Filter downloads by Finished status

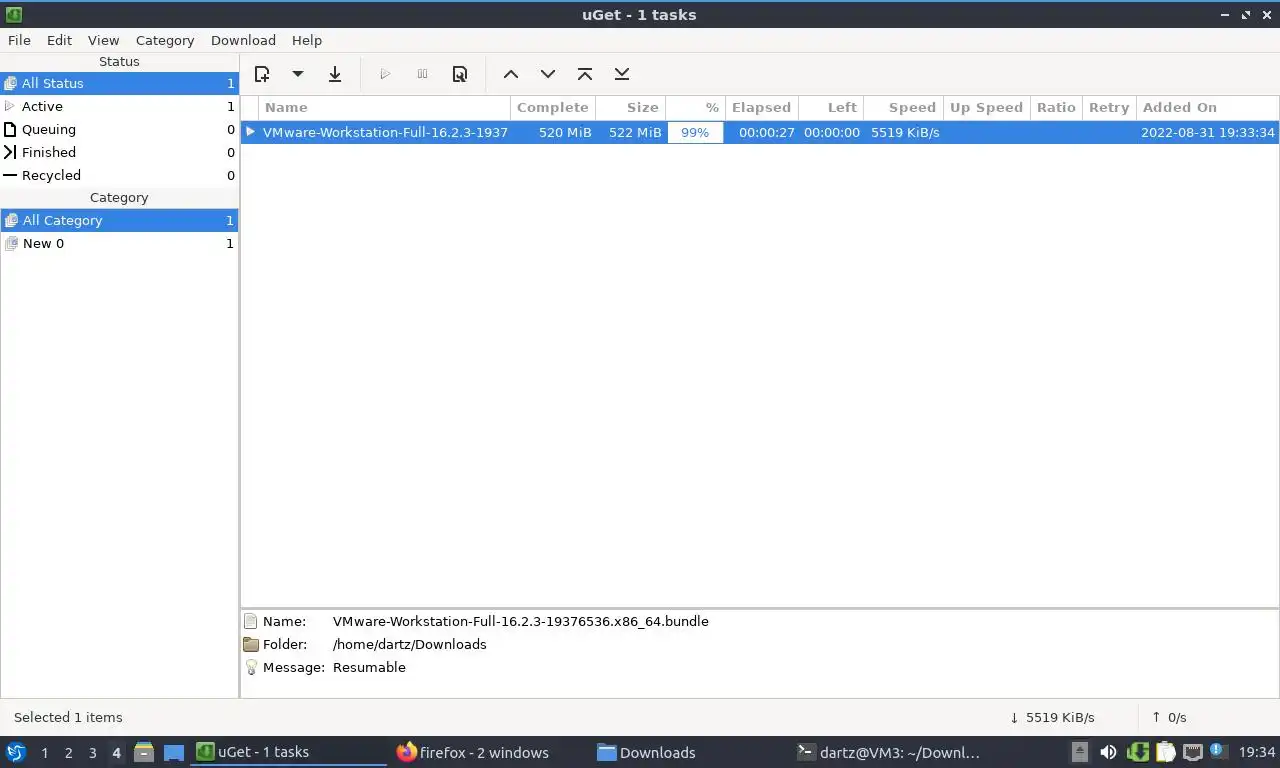click(x=119, y=152)
